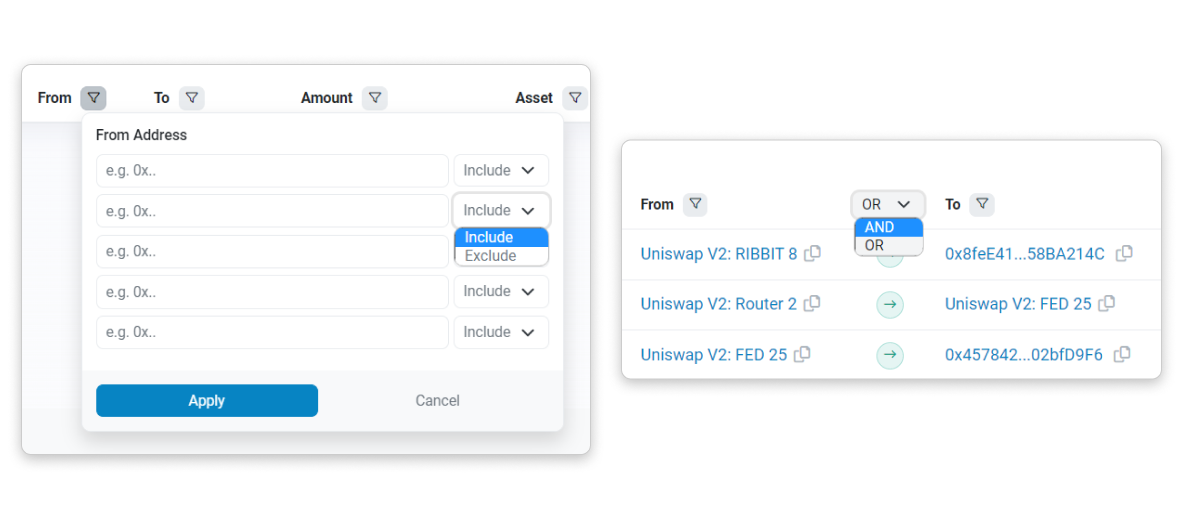Viewport: 1183px width, 519px height.
Task: Open the first Include dropdown
Action: click(x=501, y=171)
